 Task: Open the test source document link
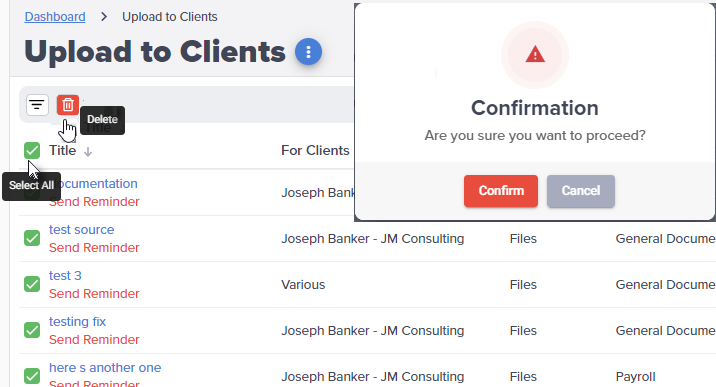tap(82, 230)
